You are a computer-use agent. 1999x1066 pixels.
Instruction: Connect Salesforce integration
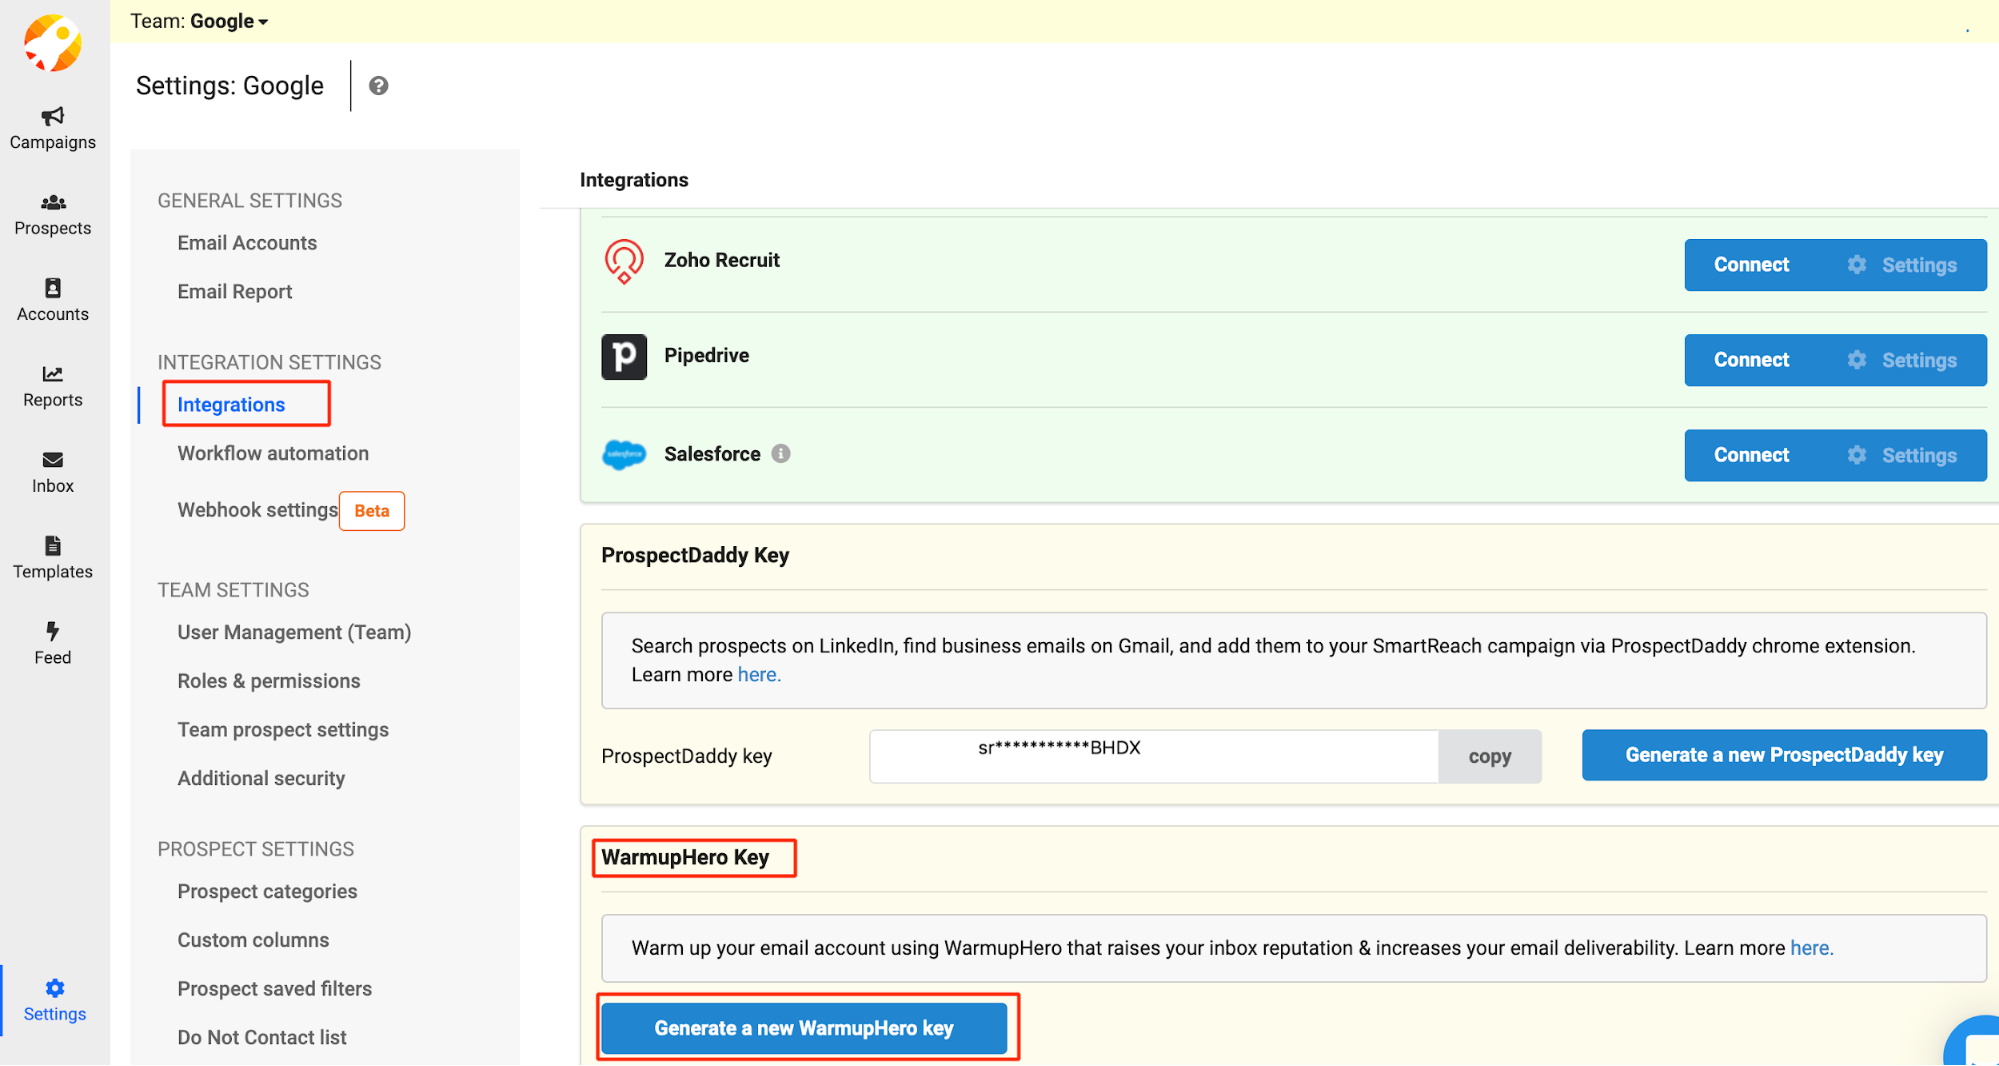pyautogui.click(x=1751, y=455)
